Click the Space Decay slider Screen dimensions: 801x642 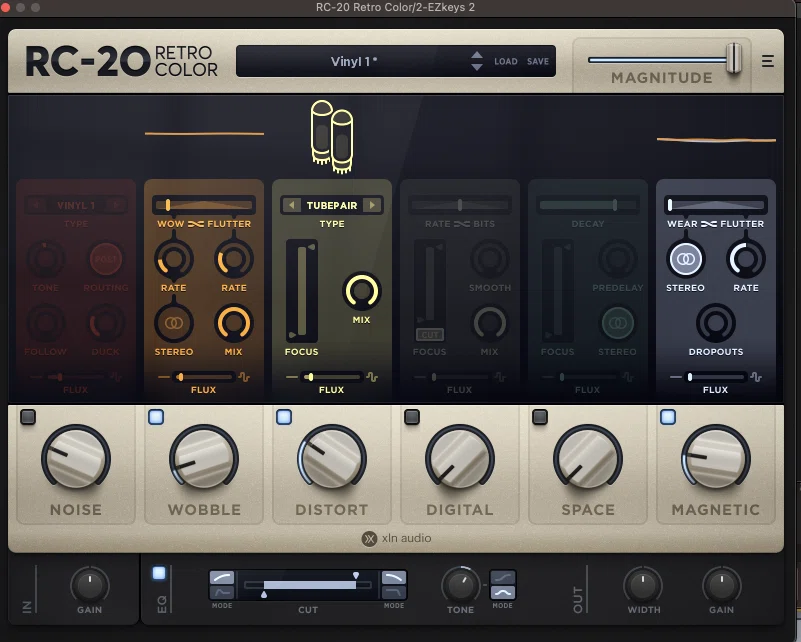click(587, 205)
